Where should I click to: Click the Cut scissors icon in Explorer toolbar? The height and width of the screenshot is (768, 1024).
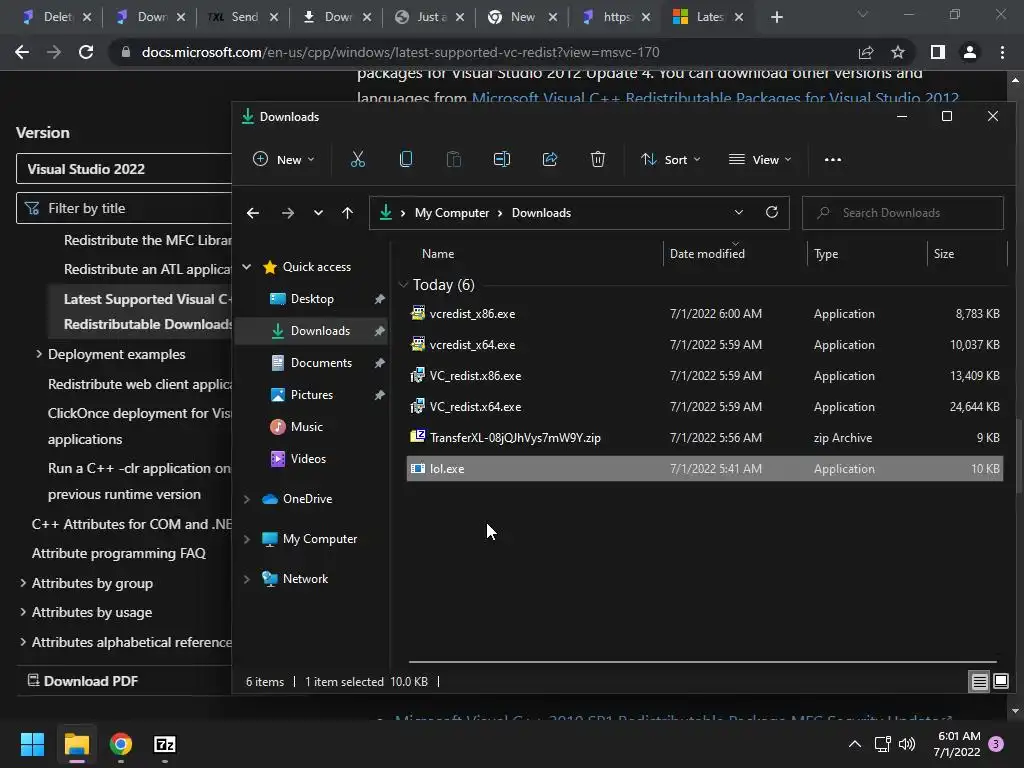[357, 159]
